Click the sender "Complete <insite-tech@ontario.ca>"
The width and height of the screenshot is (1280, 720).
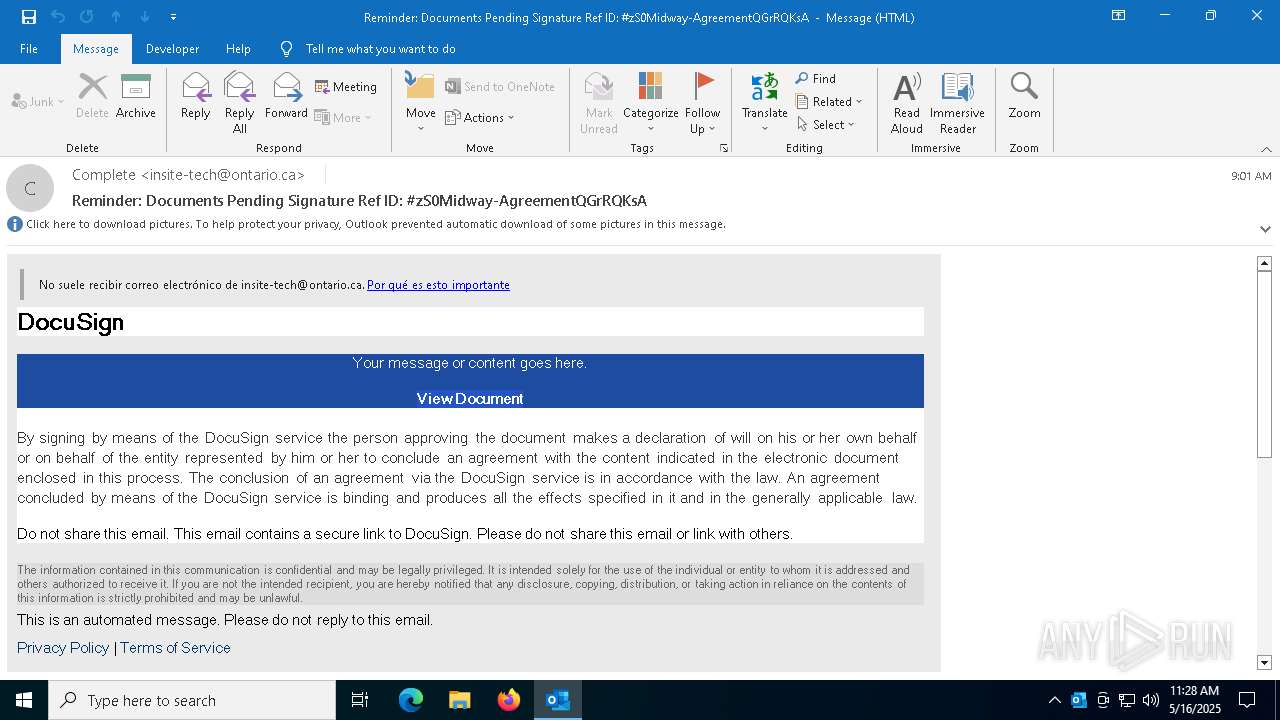pos(188,175)
